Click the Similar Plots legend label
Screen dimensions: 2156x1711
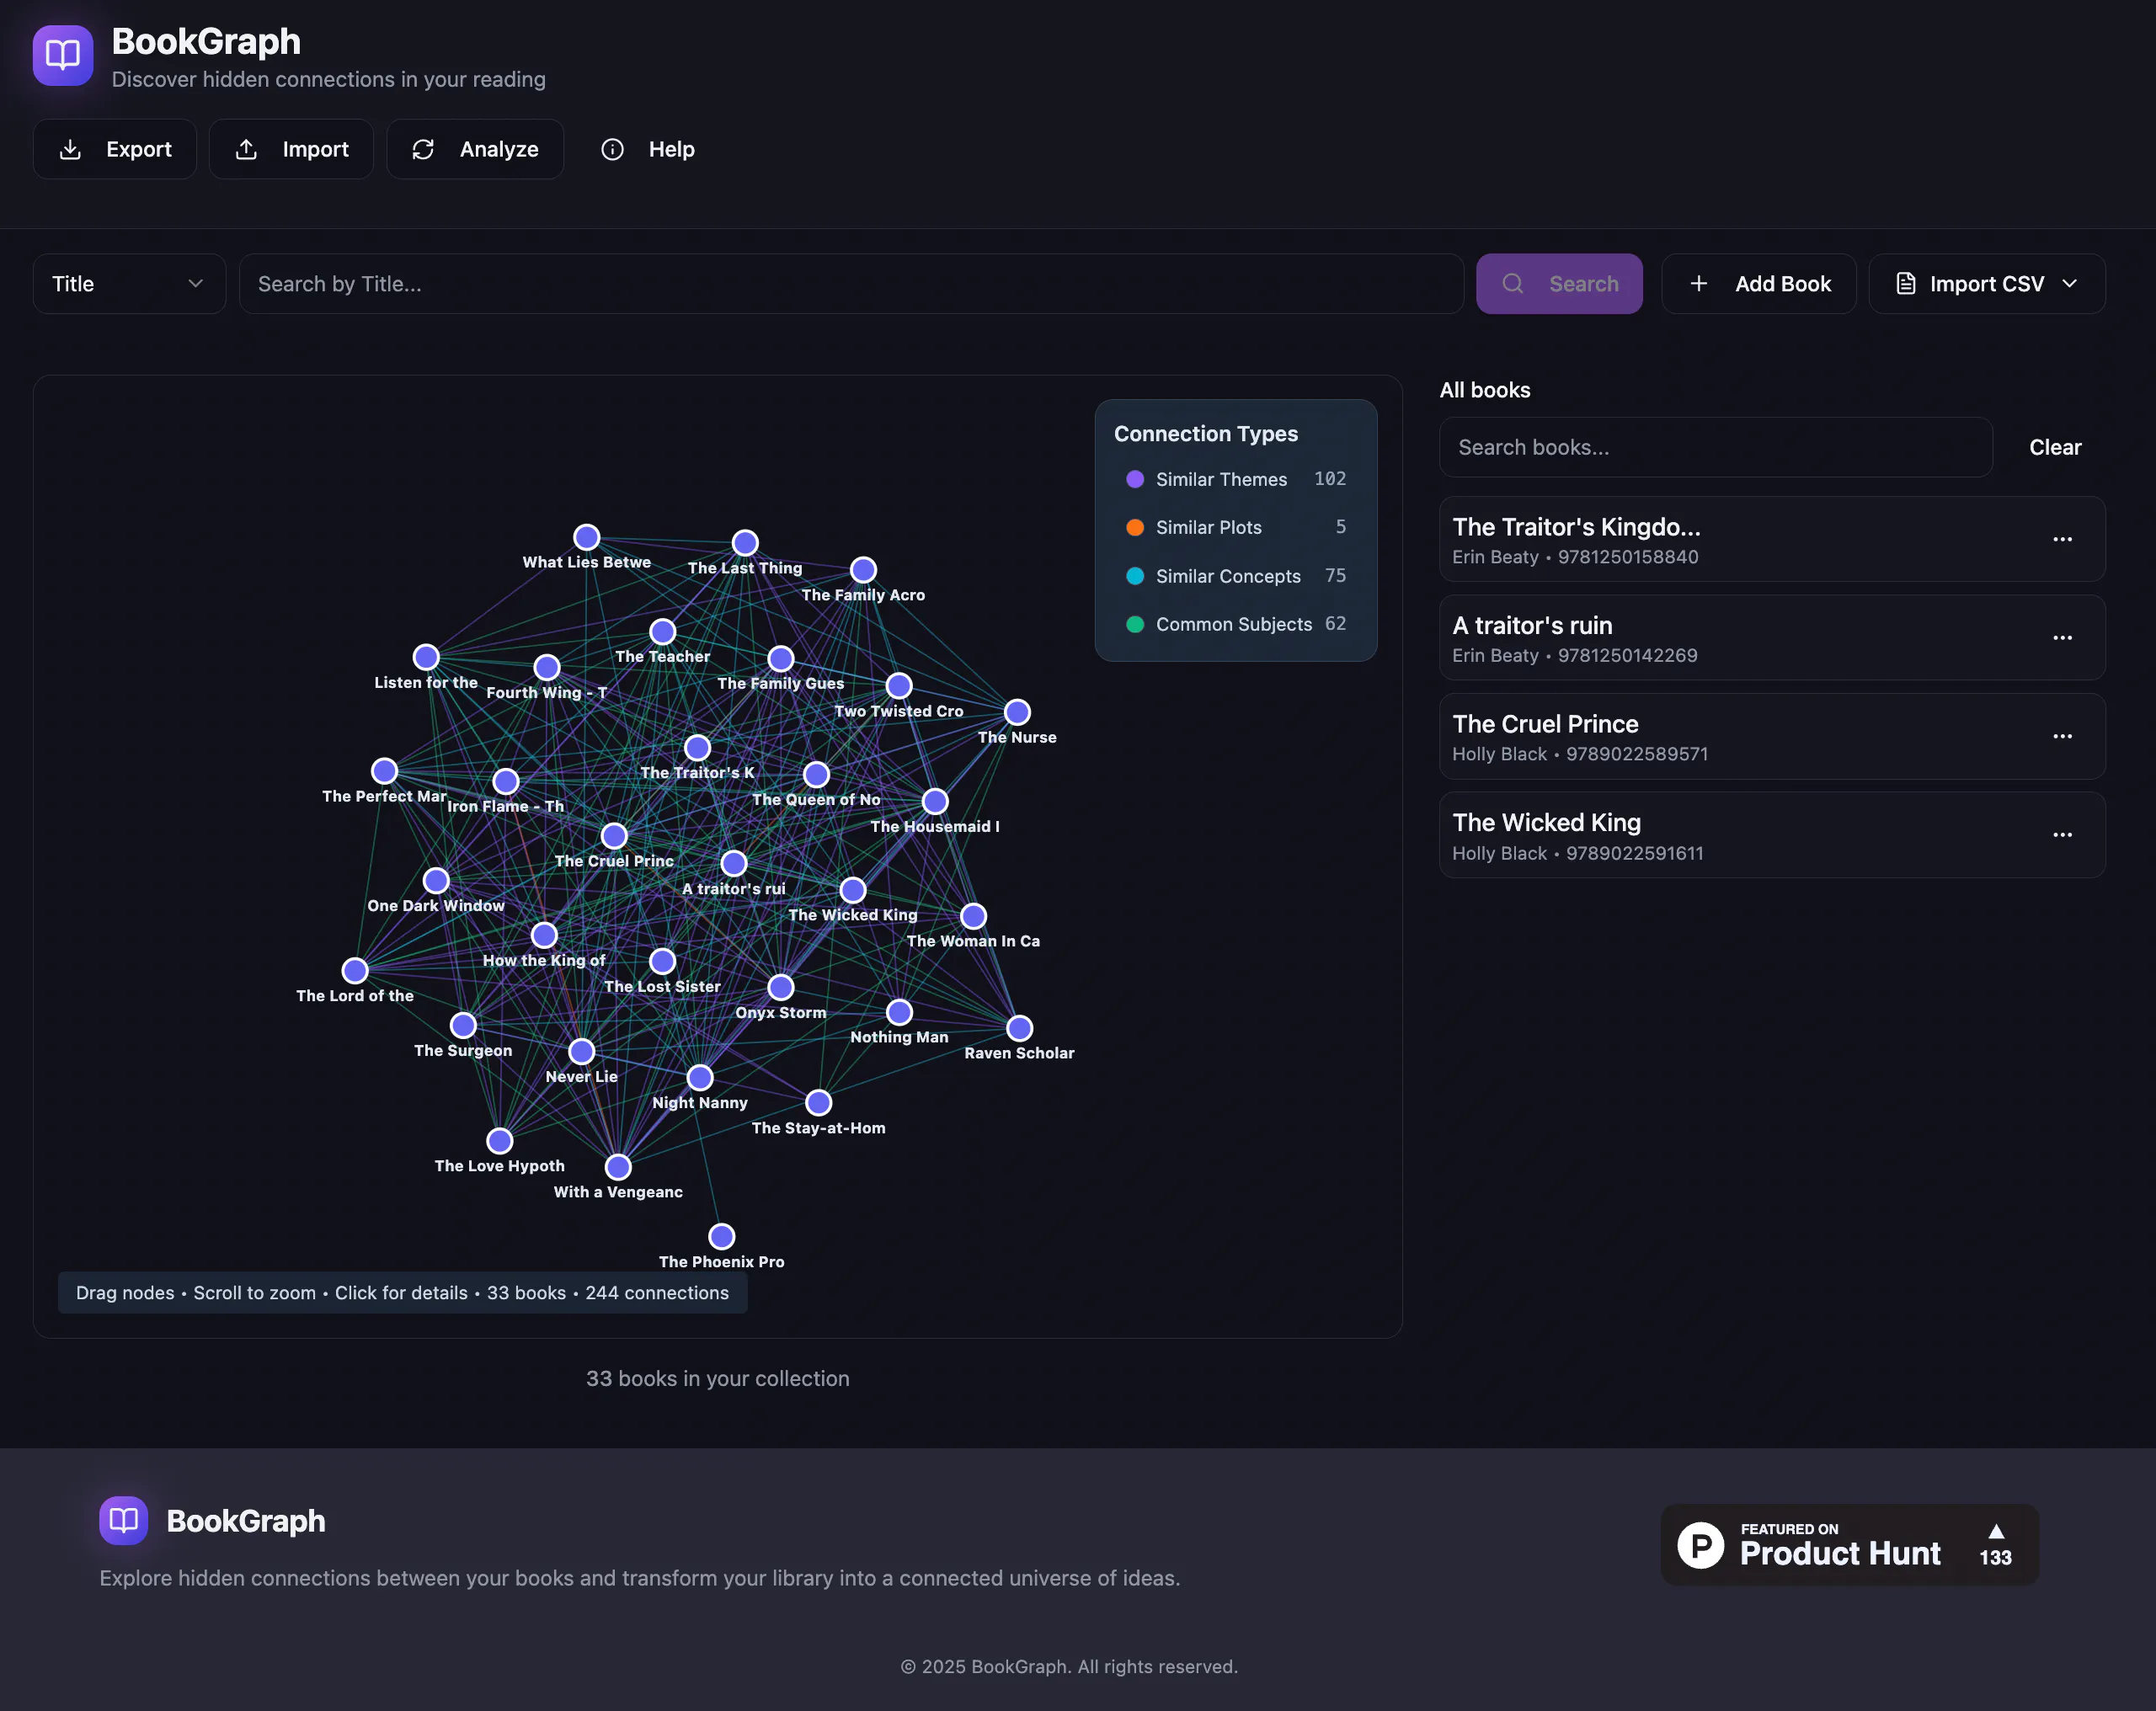pyautogui.click(x=1209, y=527)
